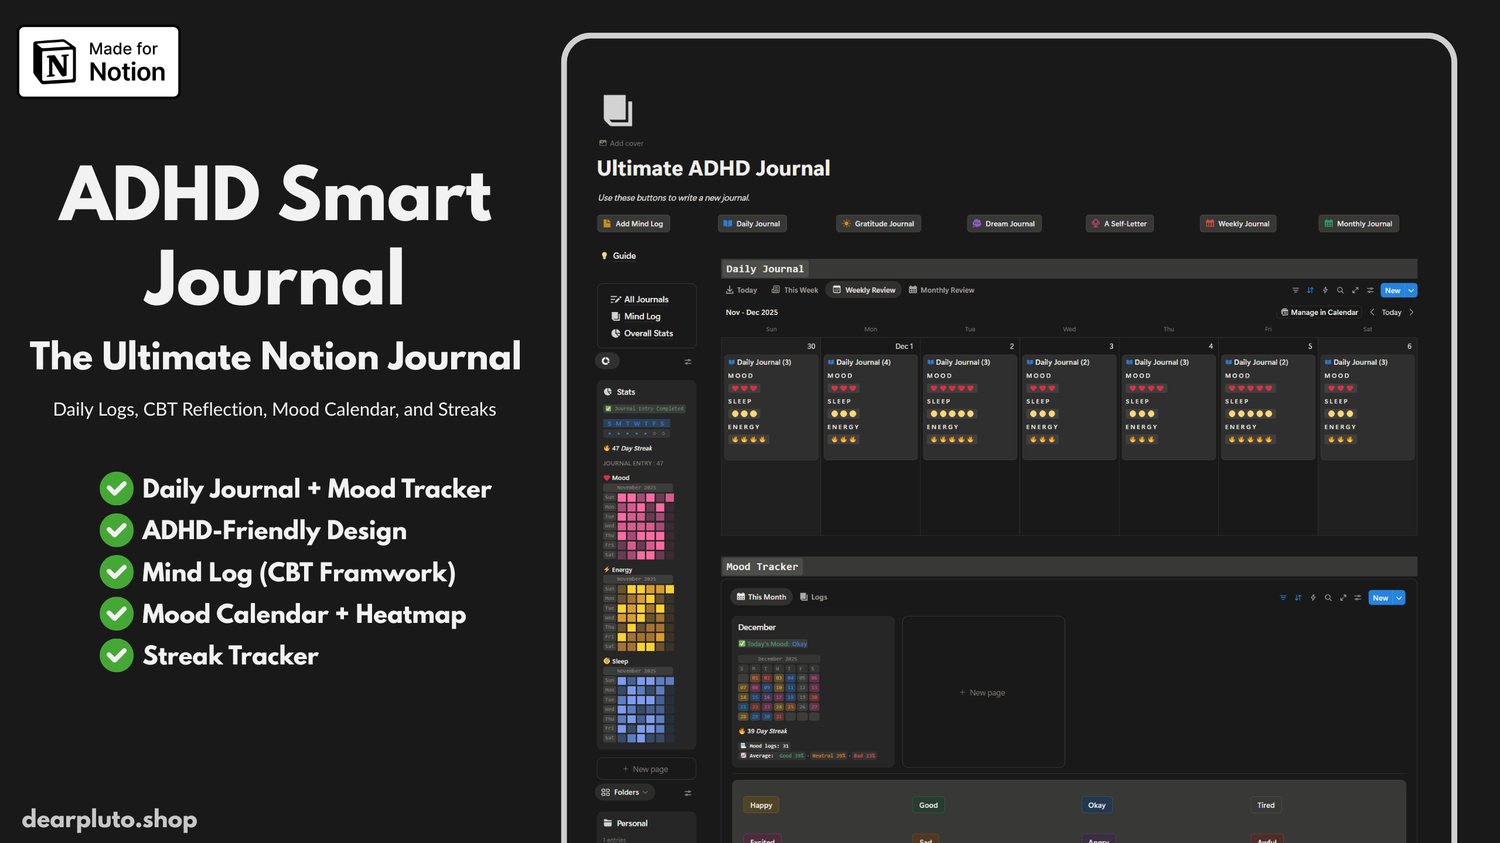1500x843 pixels.
Task: Open automations lightning icon in Mood Tracker toolbar
Action: (x=1313, y=598)
